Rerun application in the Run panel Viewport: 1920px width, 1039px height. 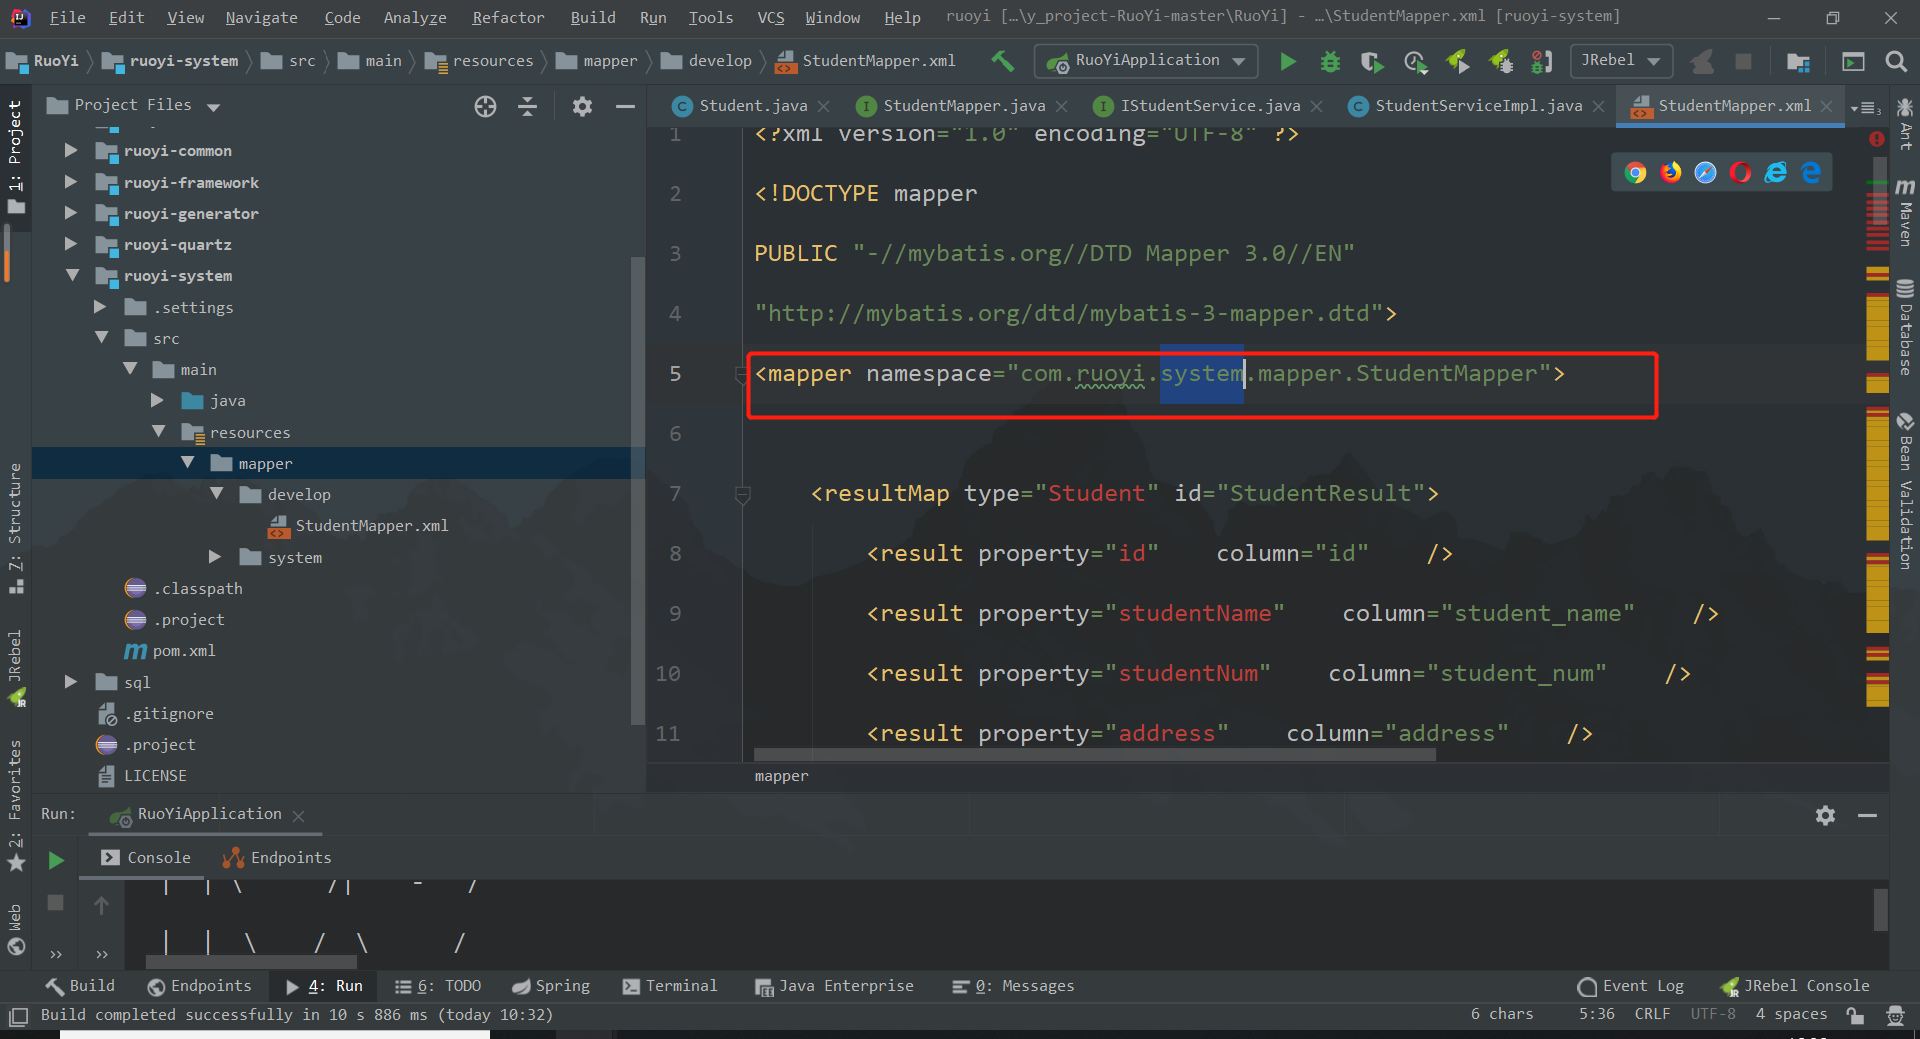[x=56, y=860]
